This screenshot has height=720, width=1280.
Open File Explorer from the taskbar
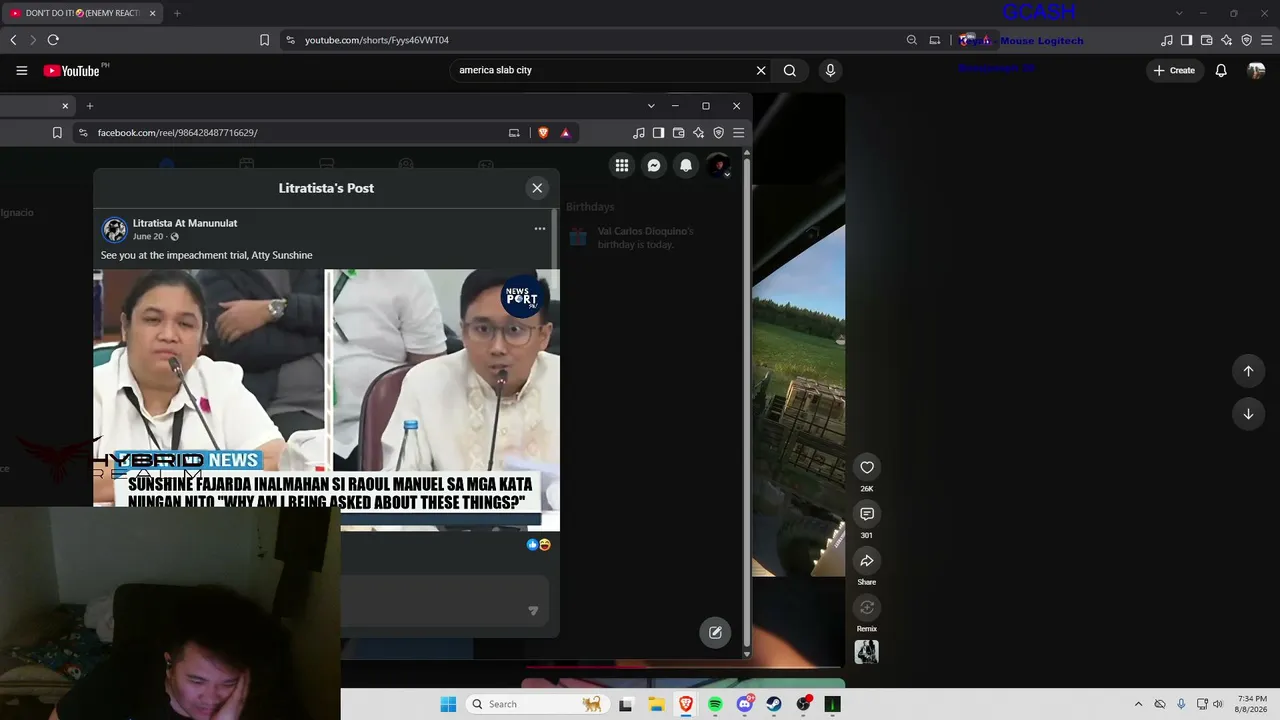(656, 704)
